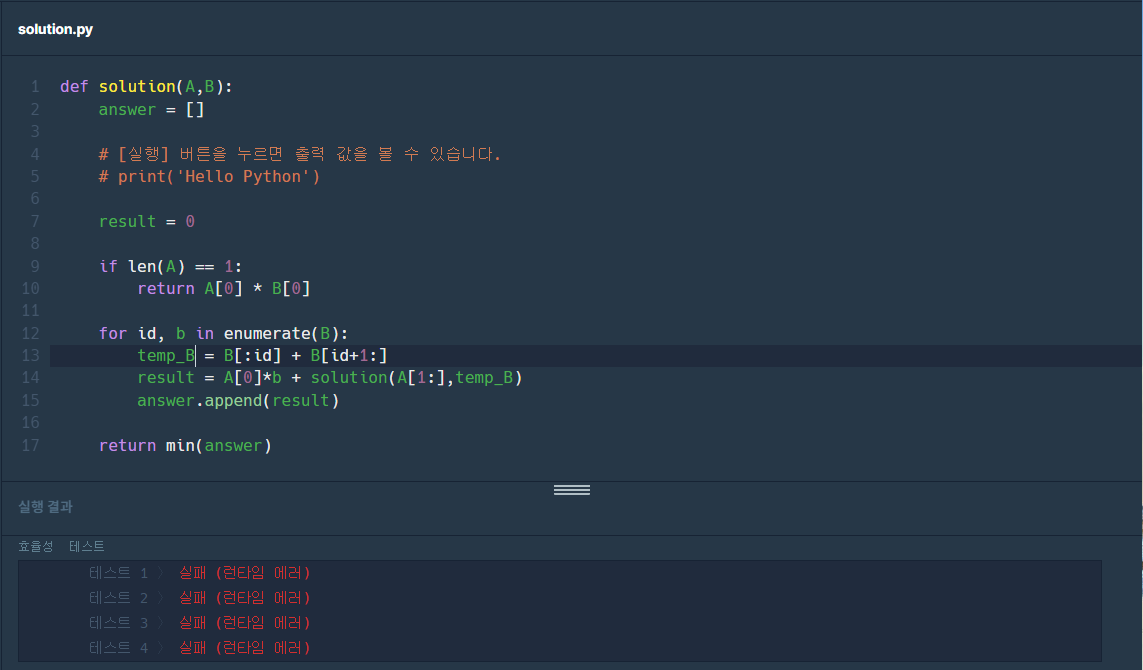
Task: Click line number 9 in the gutter
Action: [35, 266]
